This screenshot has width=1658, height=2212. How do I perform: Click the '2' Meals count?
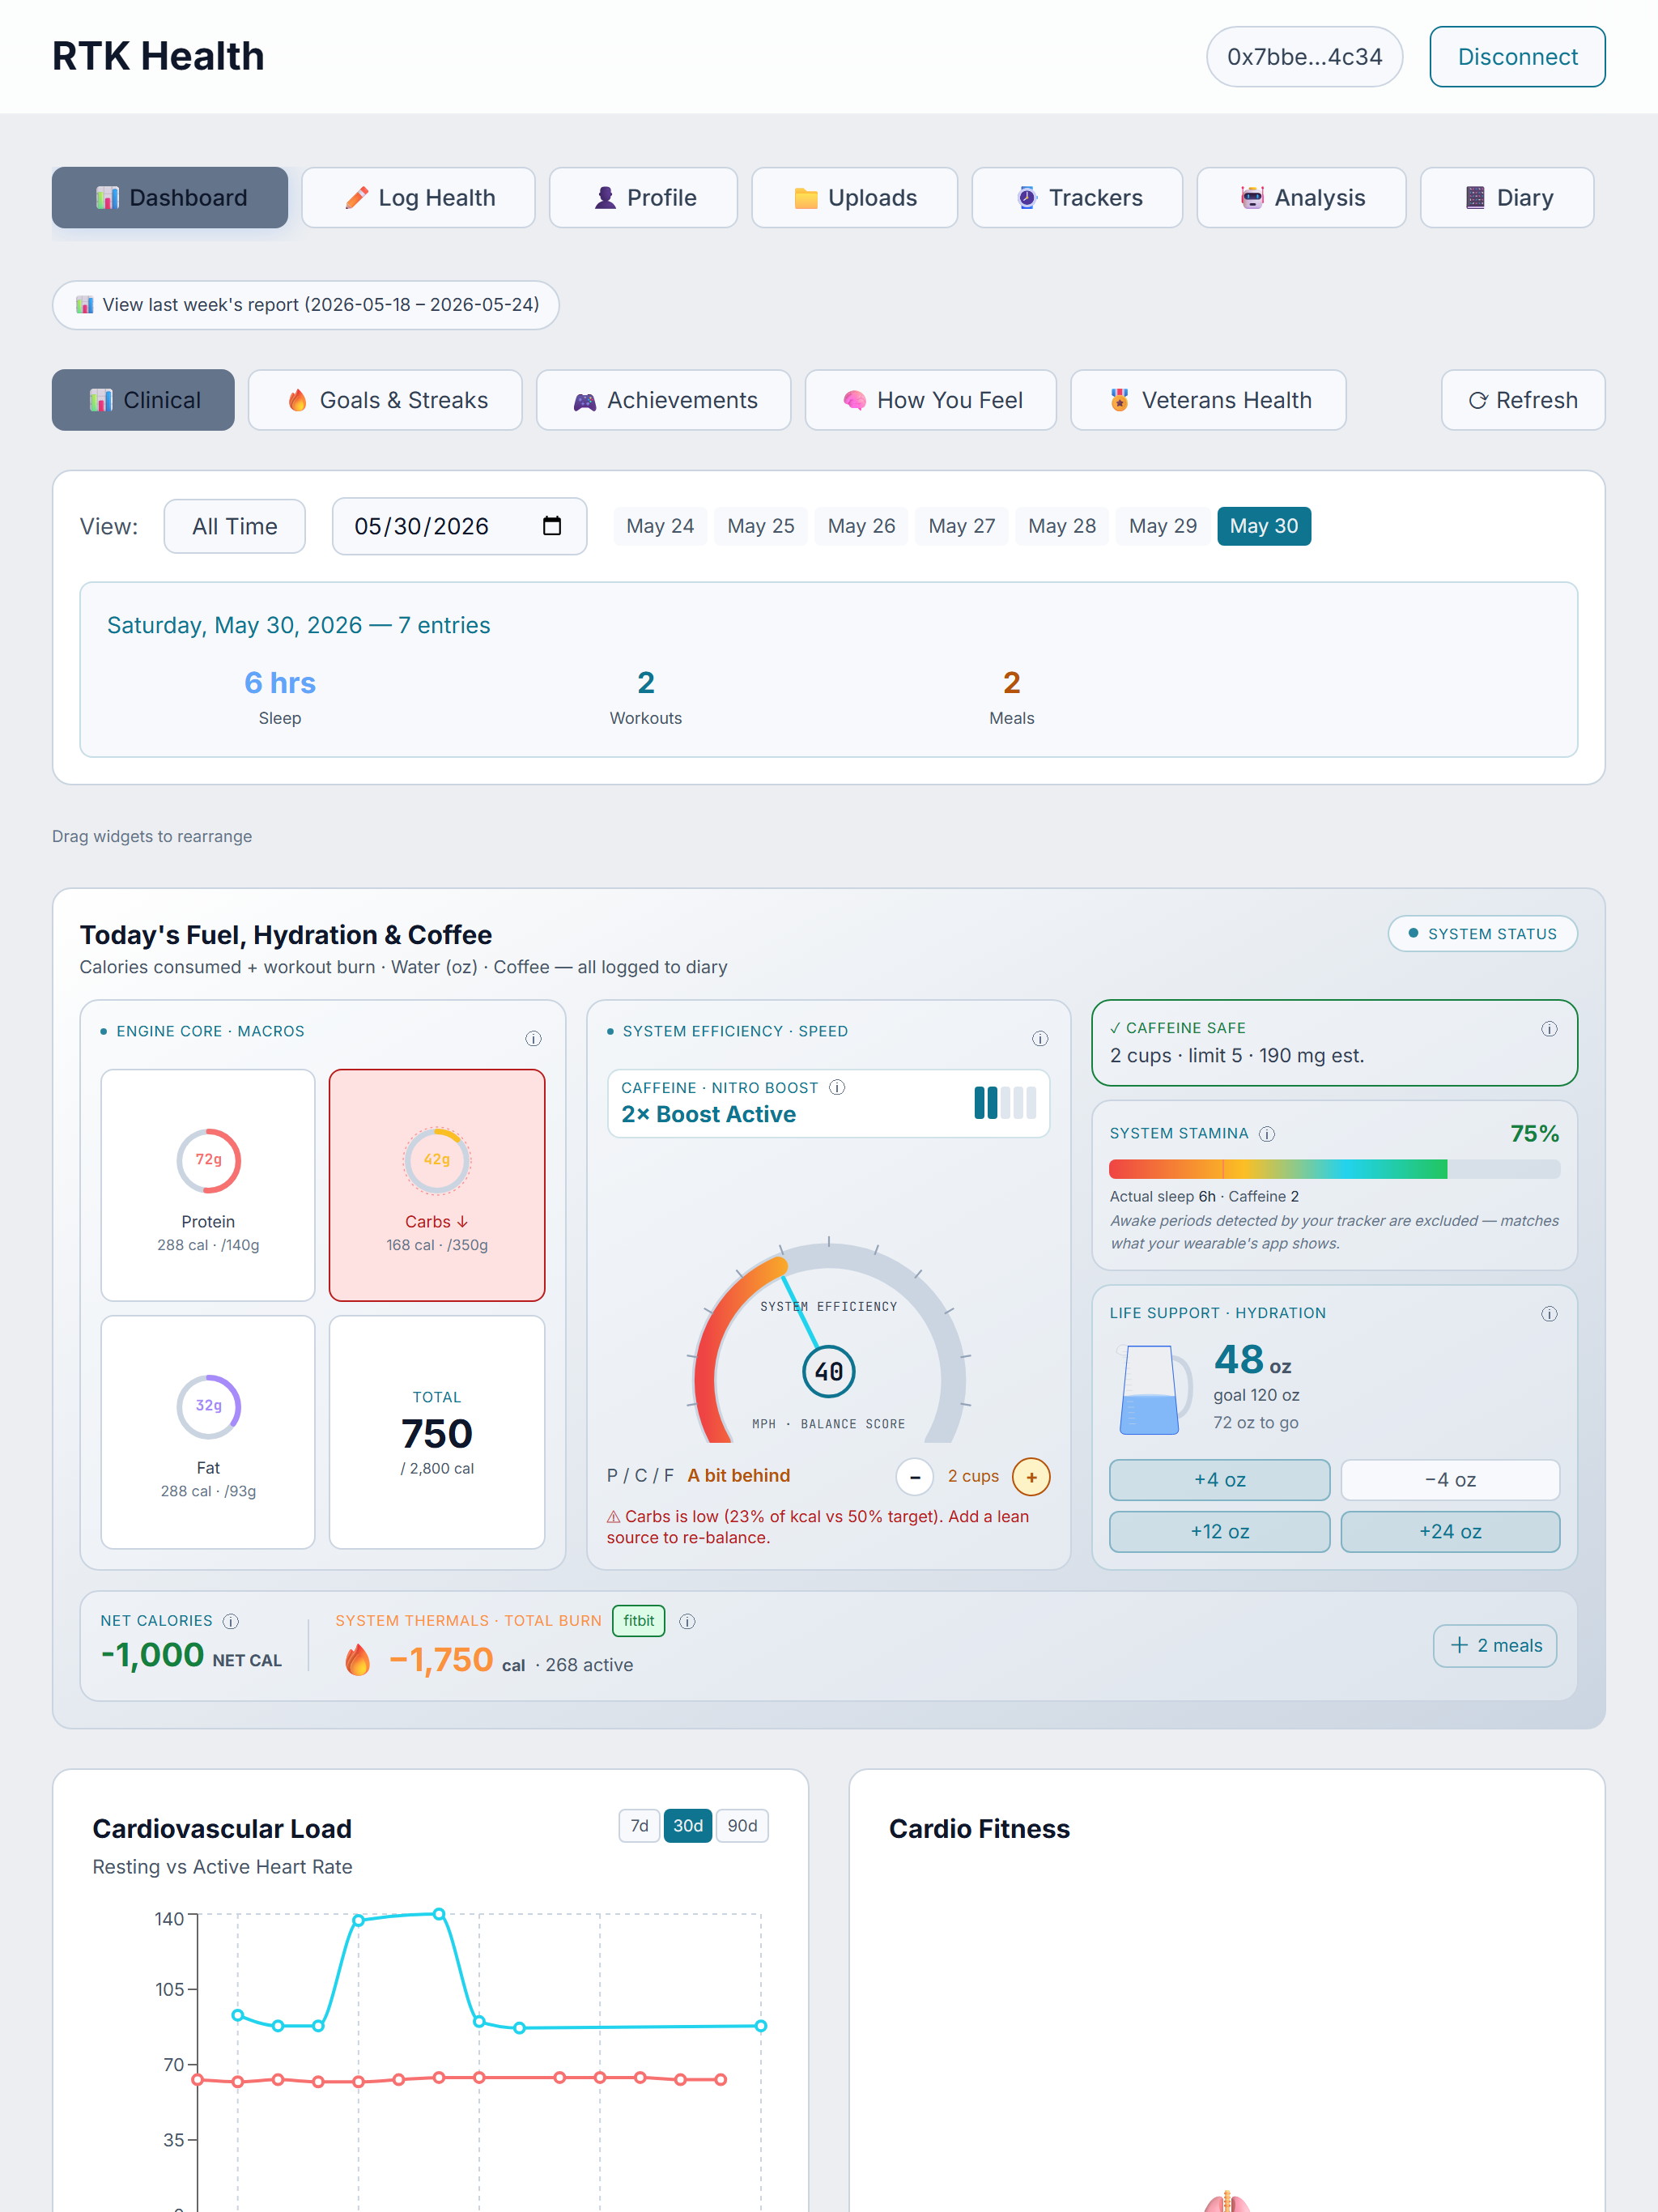(1012, 683)
